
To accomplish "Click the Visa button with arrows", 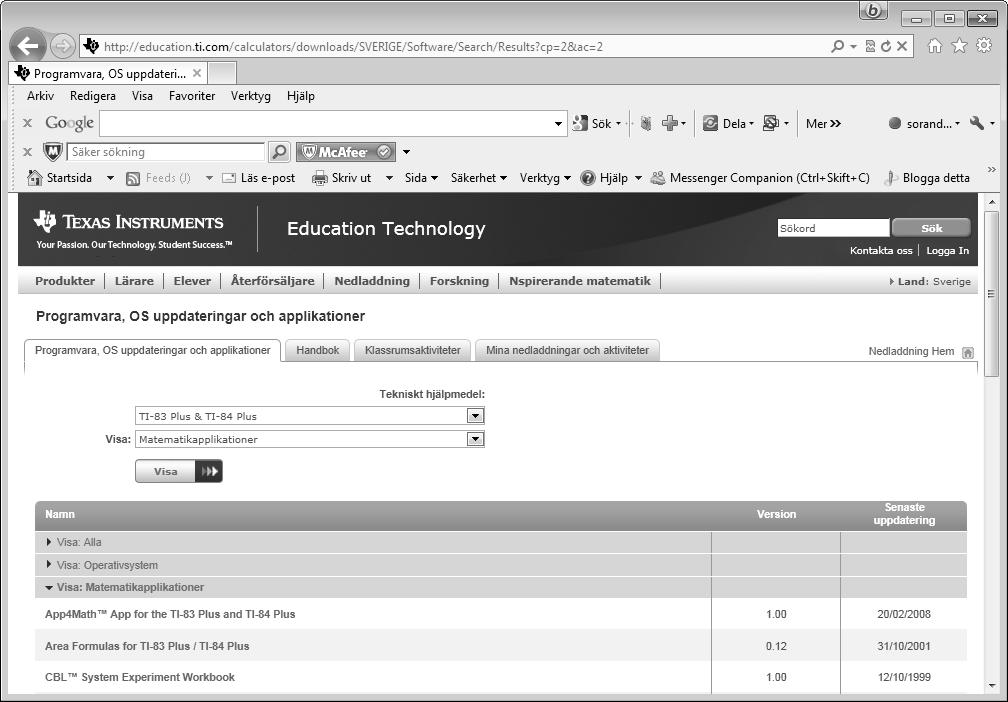I will [179, 471].
